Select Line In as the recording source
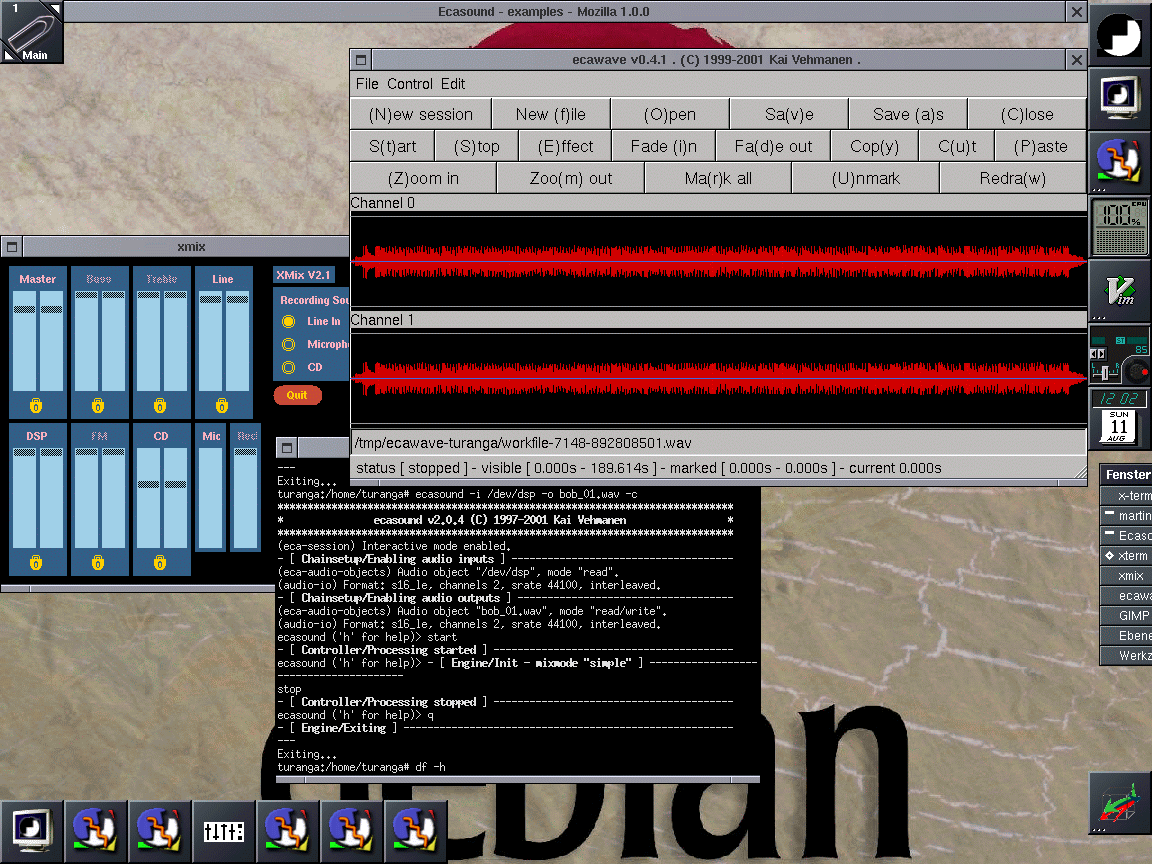Viewport: 1152px width, 864px height. [289, 321]
